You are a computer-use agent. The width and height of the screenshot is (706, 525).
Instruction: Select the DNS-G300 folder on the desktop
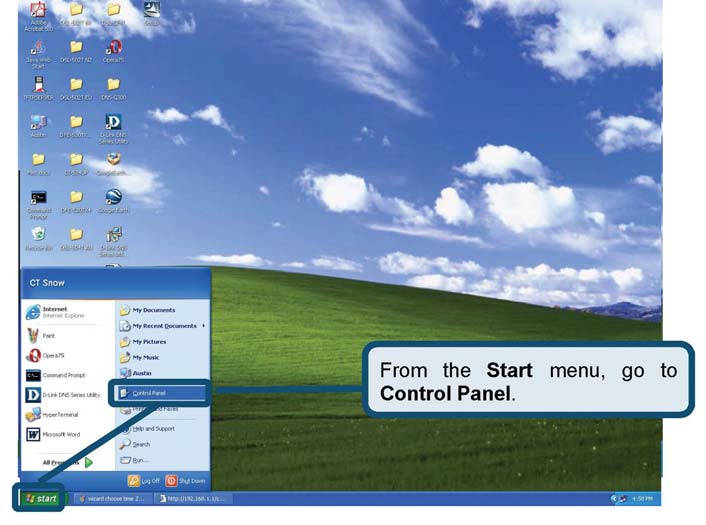coord(113,88)
